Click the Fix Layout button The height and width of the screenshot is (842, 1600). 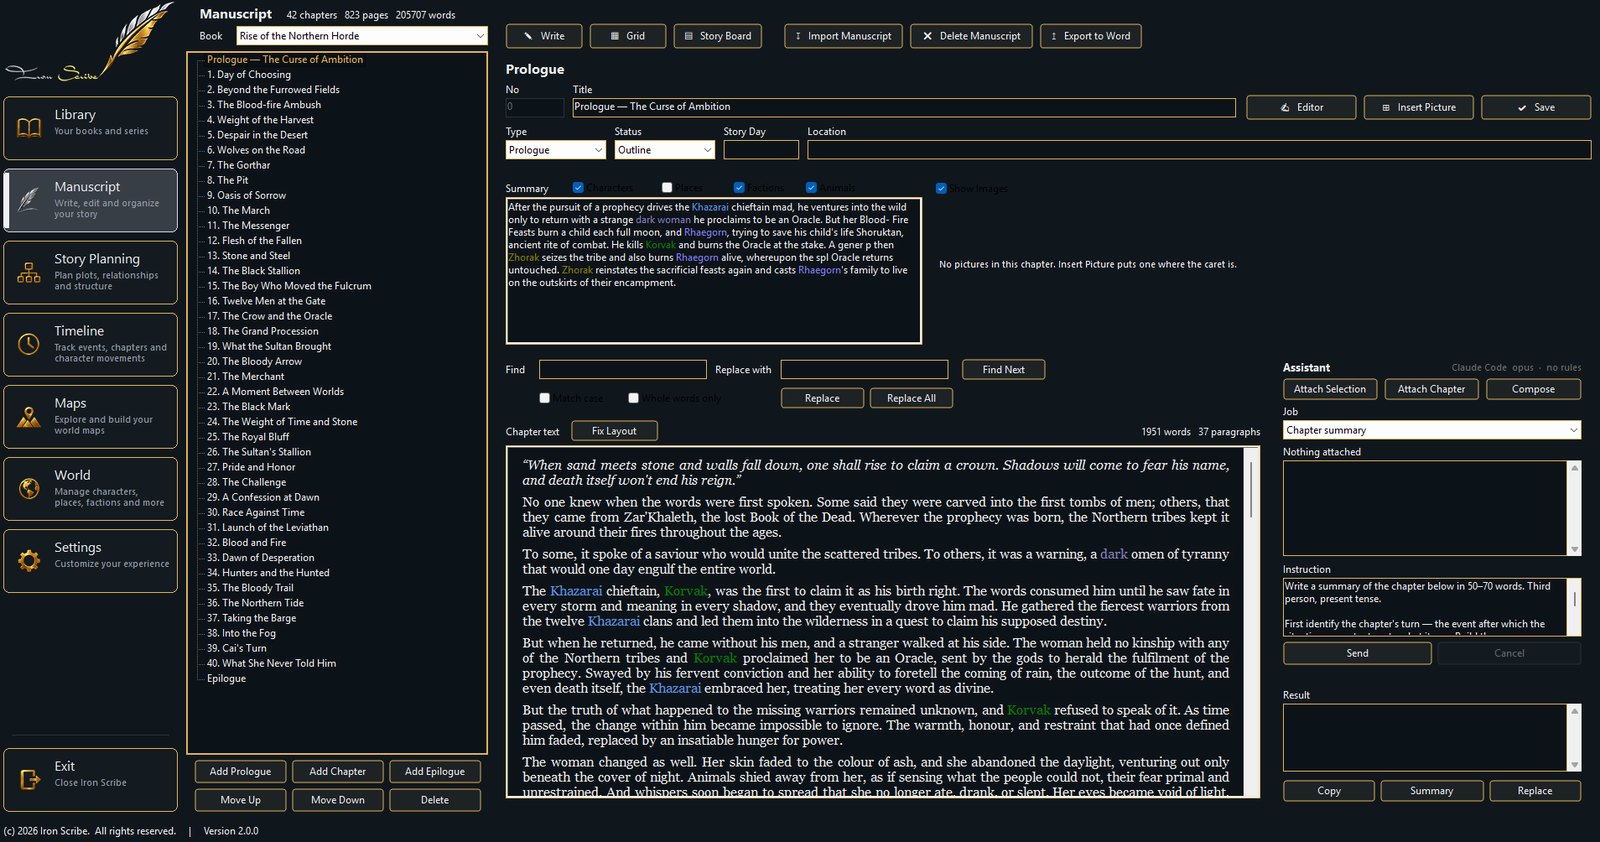614,431
